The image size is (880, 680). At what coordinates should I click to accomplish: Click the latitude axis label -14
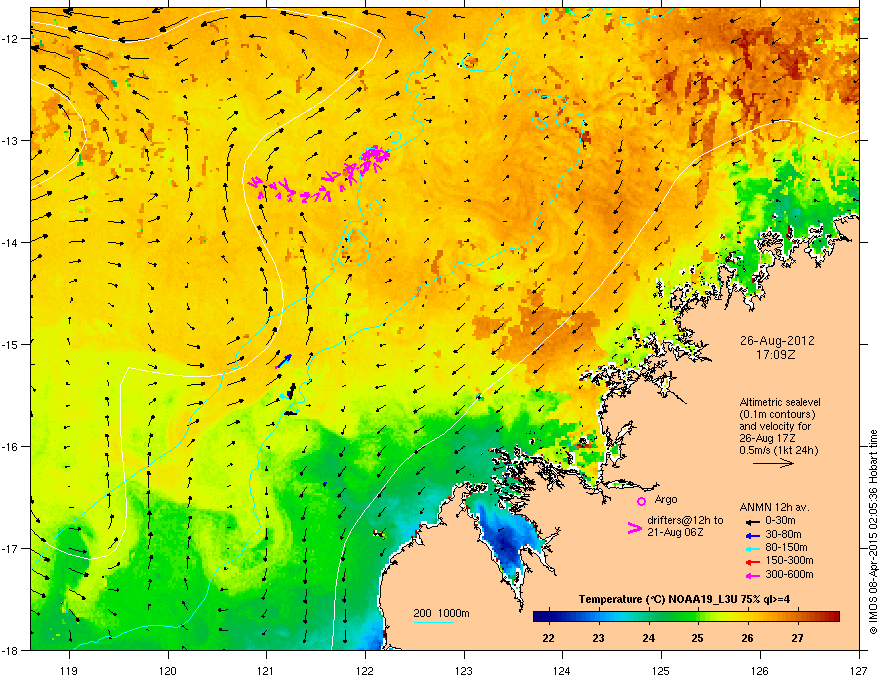coord(10,243)
